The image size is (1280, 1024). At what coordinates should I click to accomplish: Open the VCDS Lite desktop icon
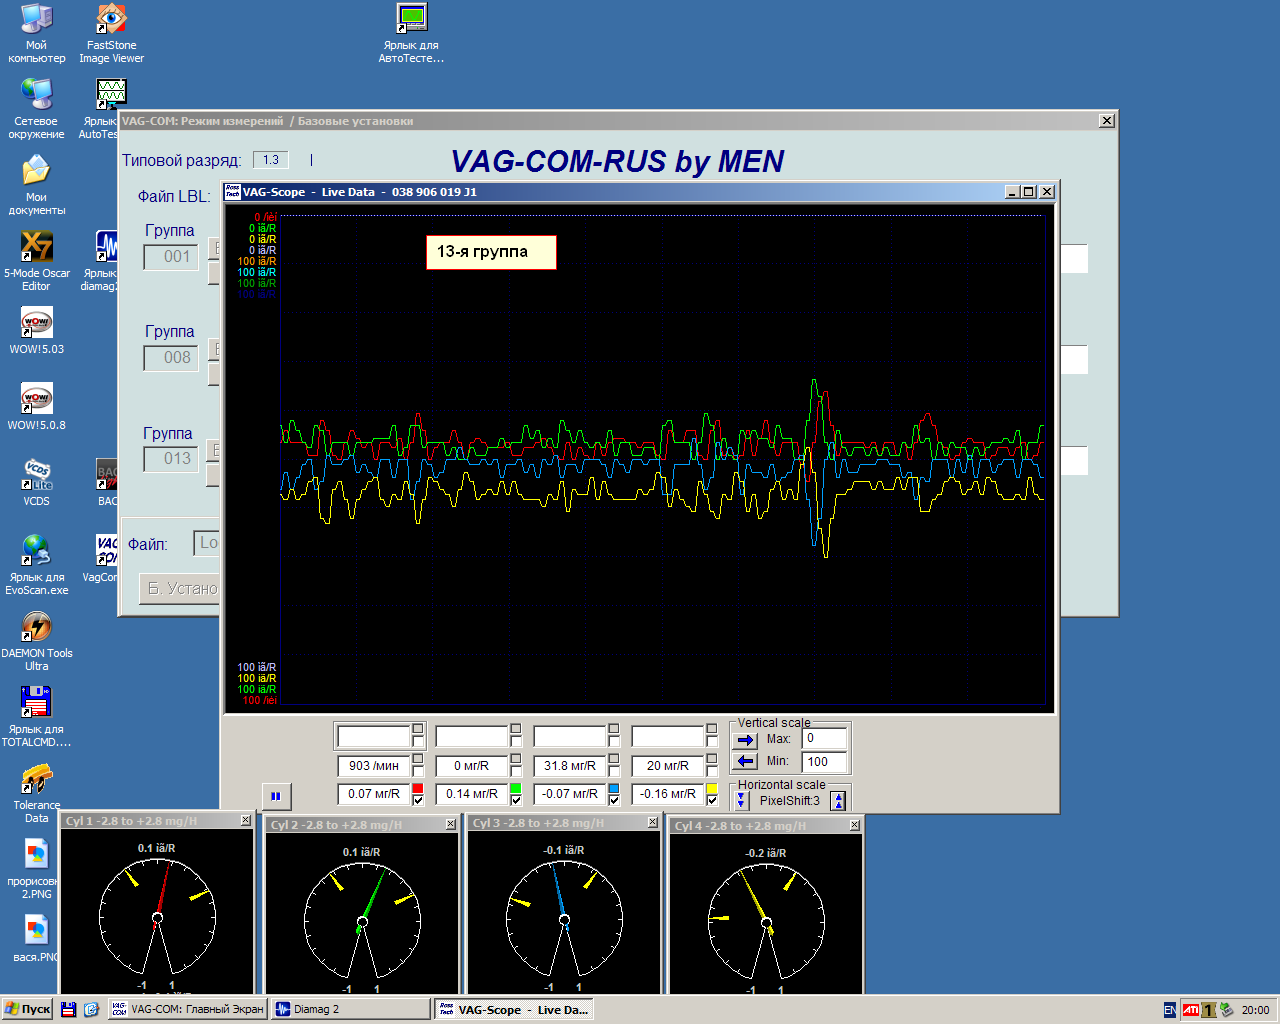(37, 484)
